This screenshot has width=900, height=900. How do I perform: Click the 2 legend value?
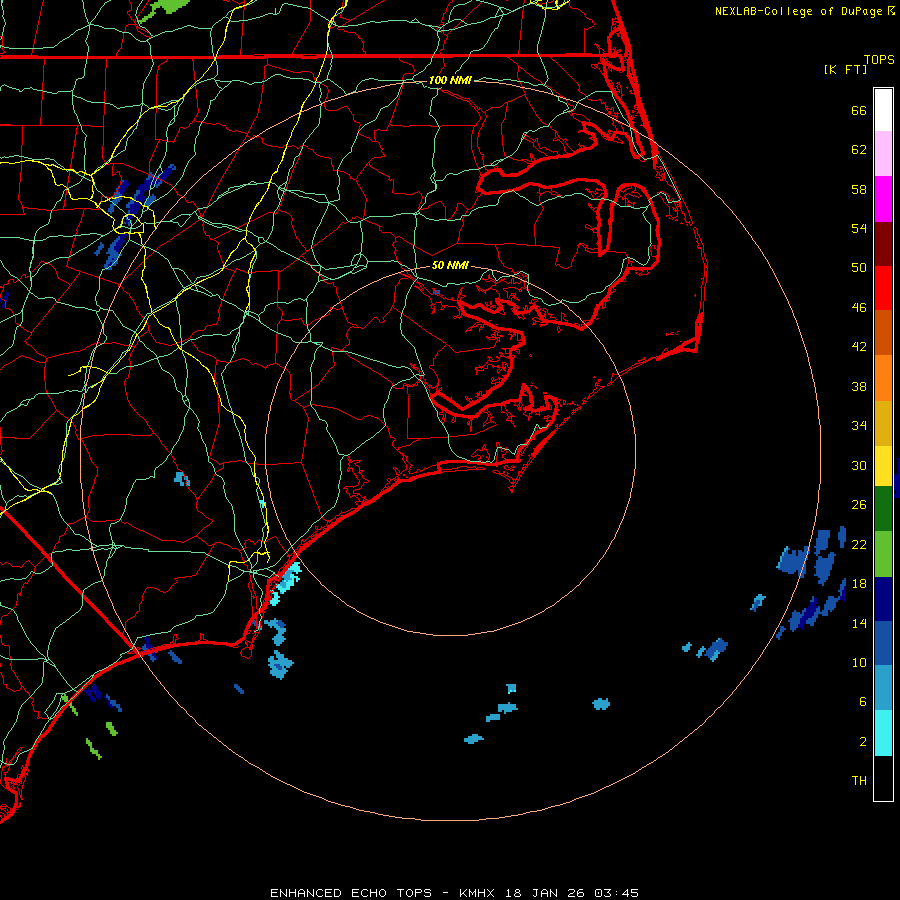coord(863,742)
